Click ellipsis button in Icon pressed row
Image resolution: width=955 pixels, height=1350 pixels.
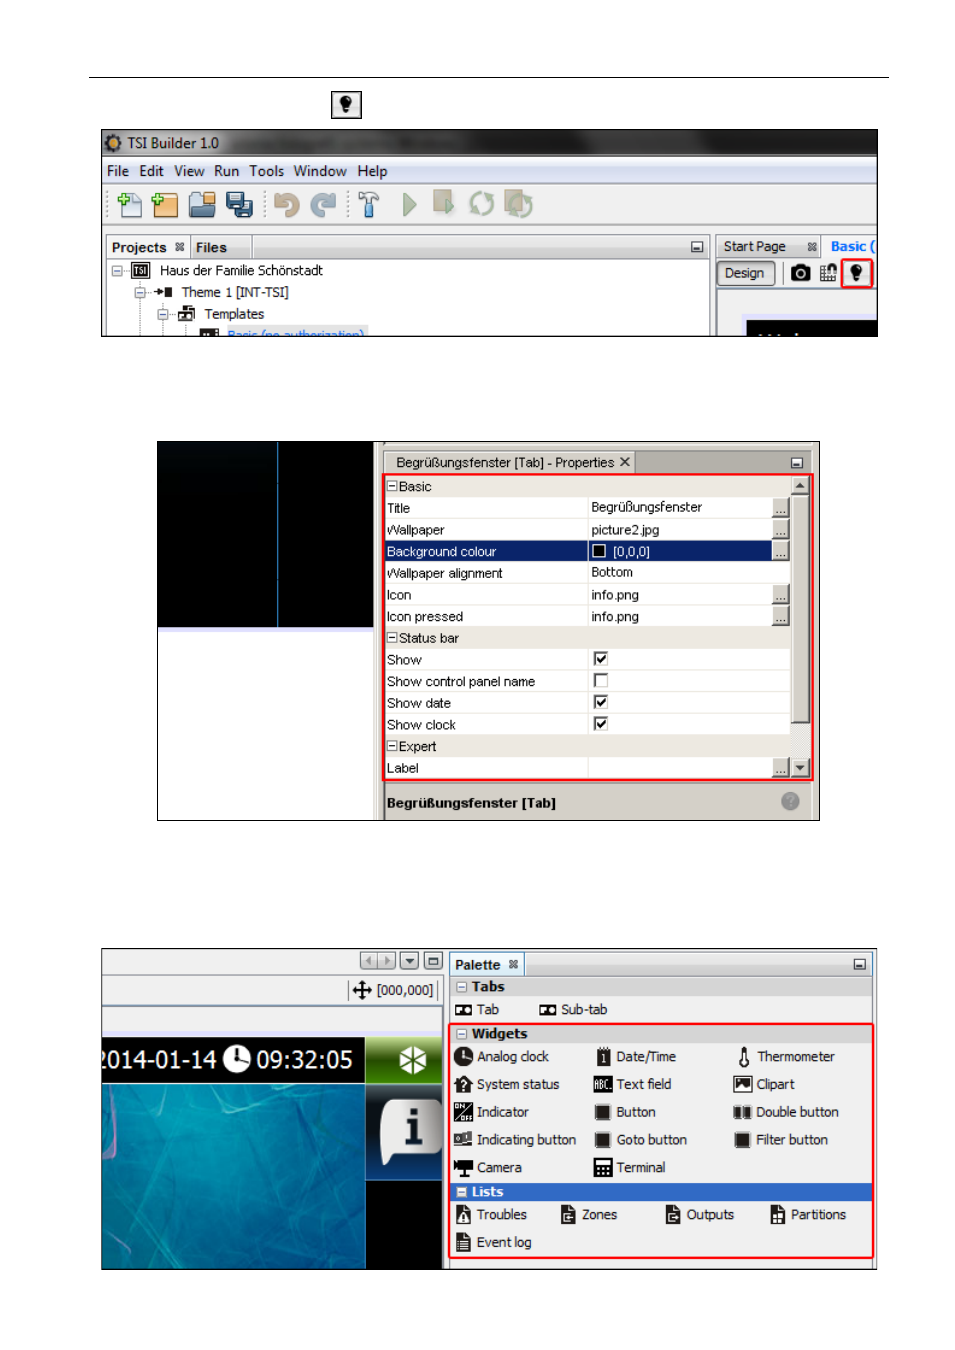781,616
